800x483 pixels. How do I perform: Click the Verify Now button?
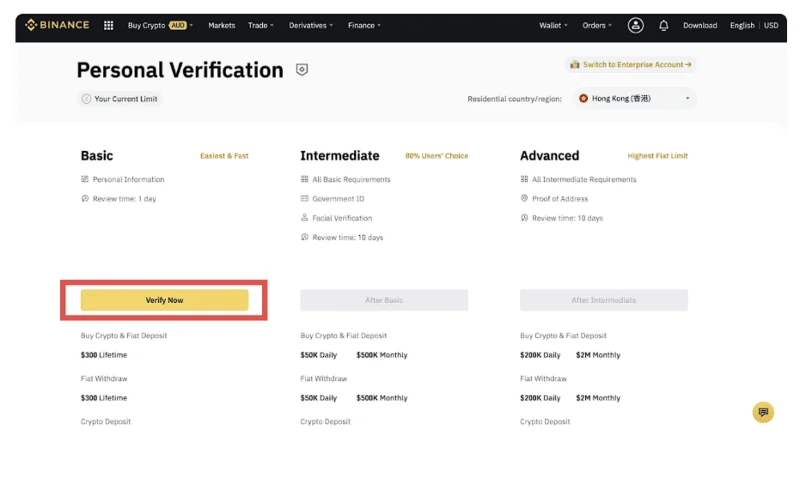tap(164, 300)
